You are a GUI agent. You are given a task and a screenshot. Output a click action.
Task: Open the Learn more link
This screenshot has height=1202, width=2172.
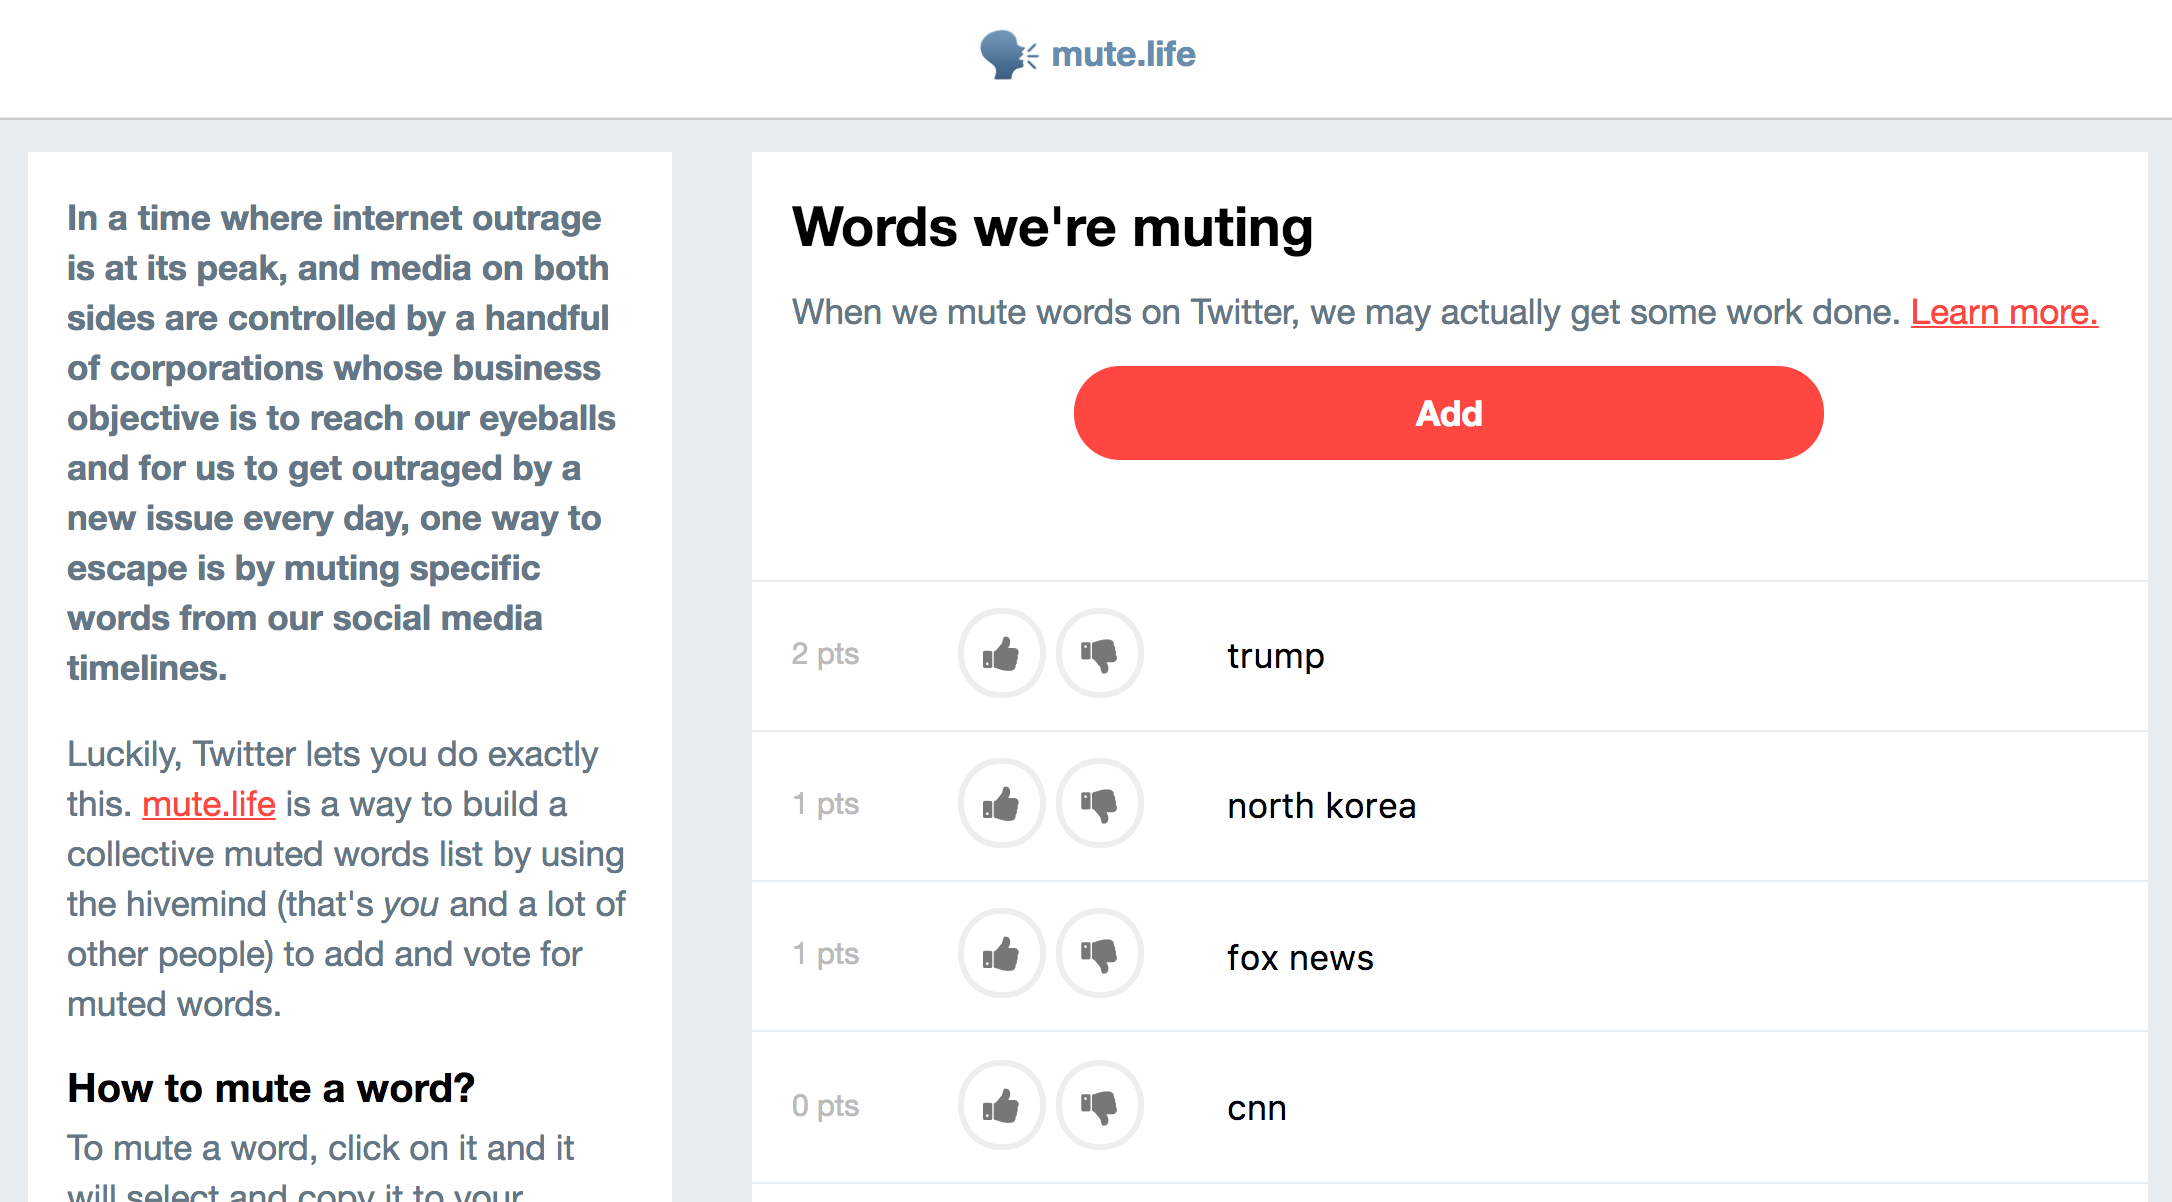(2003, 313)
